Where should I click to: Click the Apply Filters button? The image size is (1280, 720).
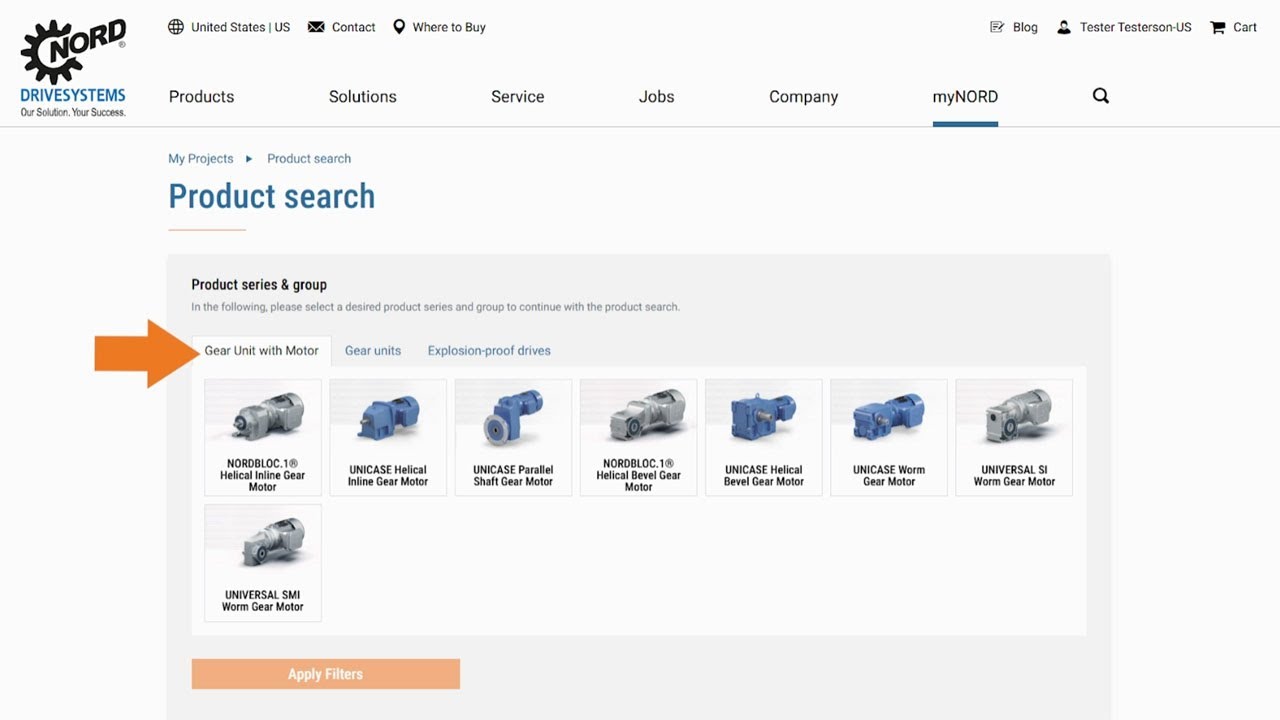tap(326, 674)
